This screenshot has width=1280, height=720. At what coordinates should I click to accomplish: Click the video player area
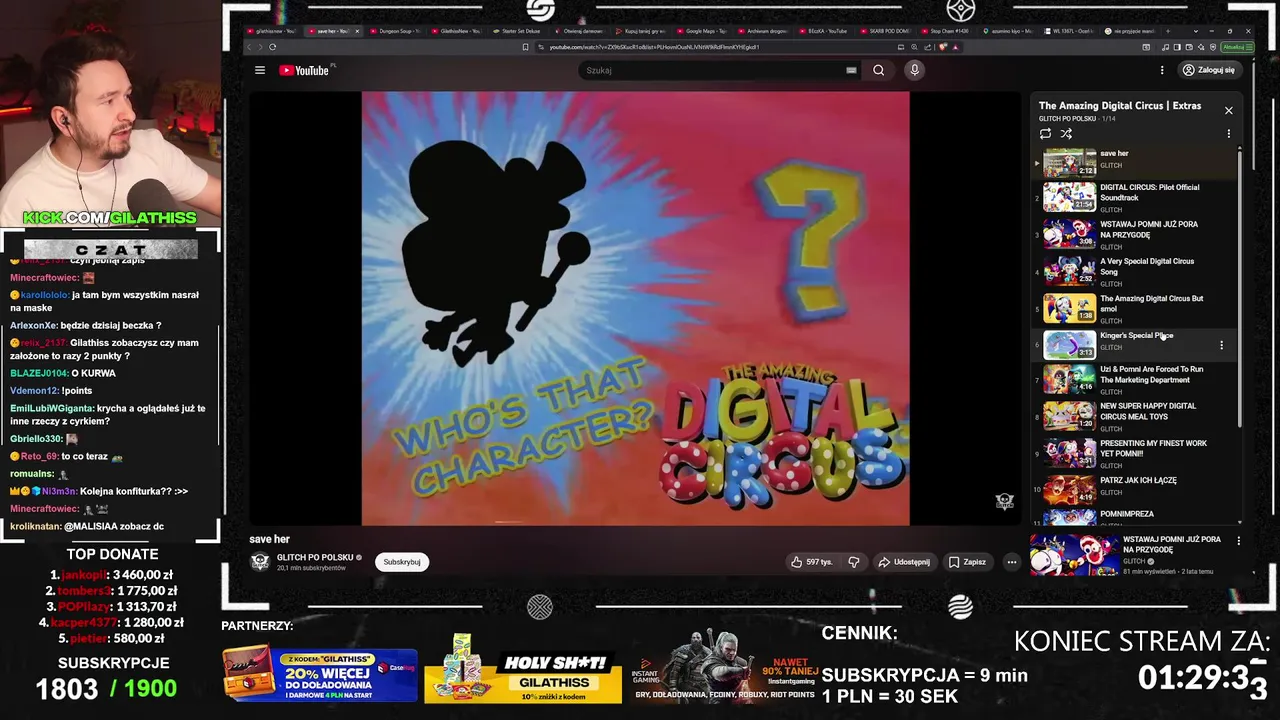[x=635, y=308]
